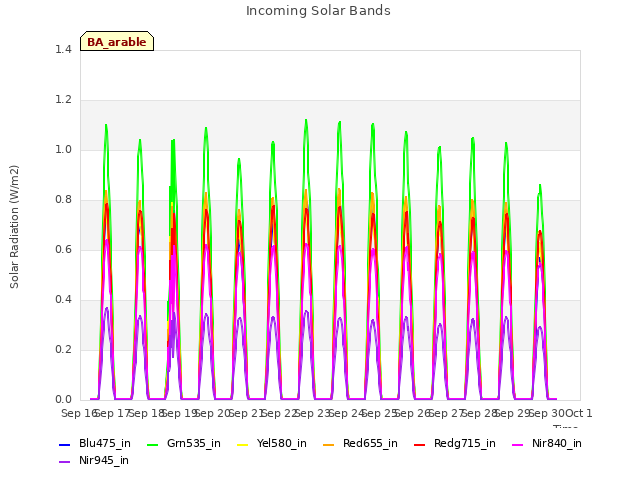Click the 0.8 y-axis tick label
This screenshot has width=640, height=480.
click(63, 199)
